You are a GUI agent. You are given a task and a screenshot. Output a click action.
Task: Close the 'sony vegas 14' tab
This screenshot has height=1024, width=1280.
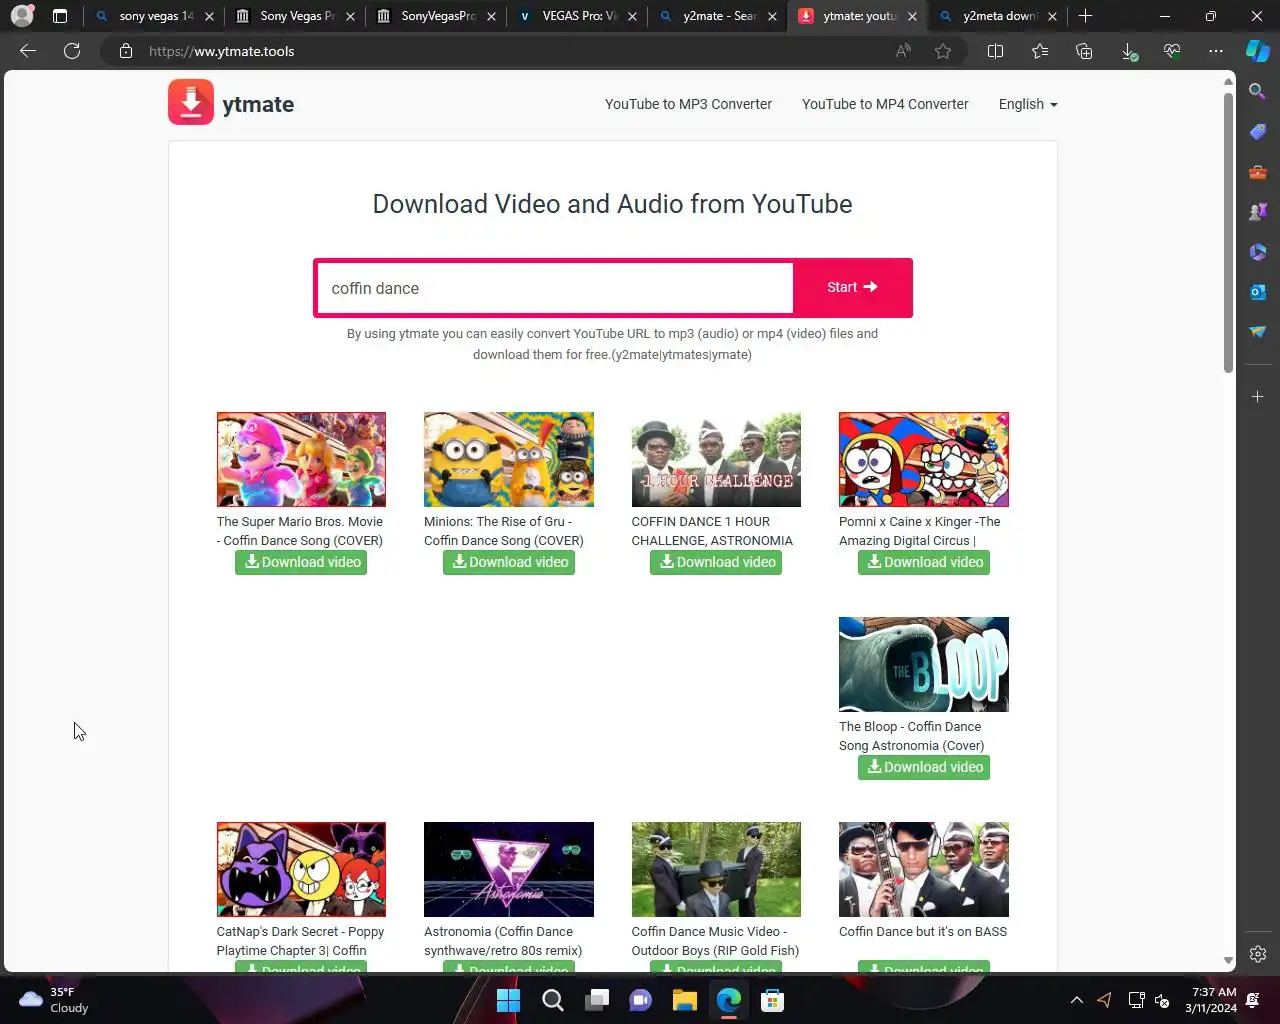(x=209, y=16)
